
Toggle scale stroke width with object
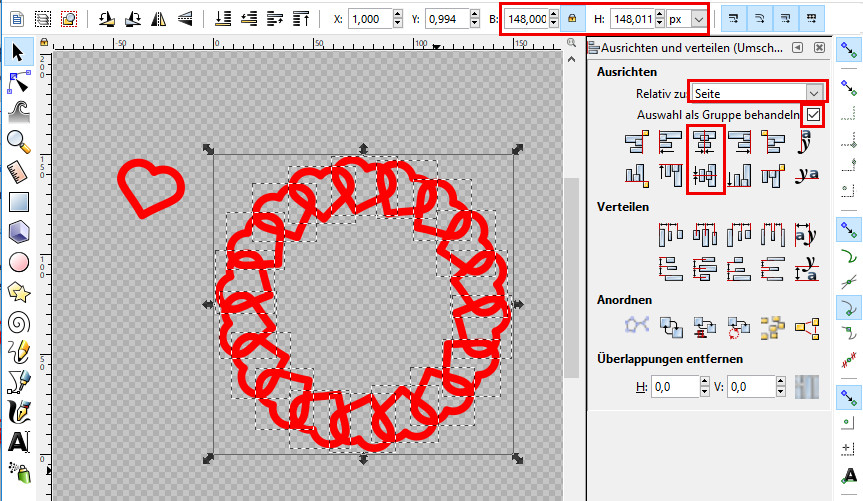click(735, 19)
